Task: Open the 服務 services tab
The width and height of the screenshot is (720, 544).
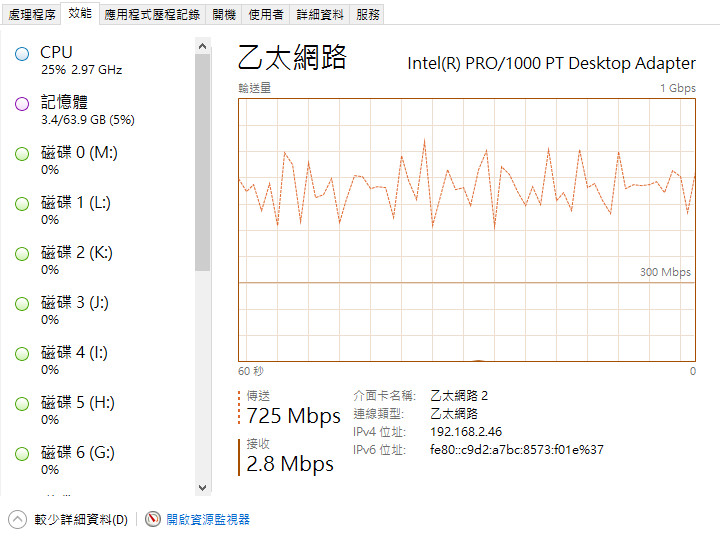Action: coord(368,15)
